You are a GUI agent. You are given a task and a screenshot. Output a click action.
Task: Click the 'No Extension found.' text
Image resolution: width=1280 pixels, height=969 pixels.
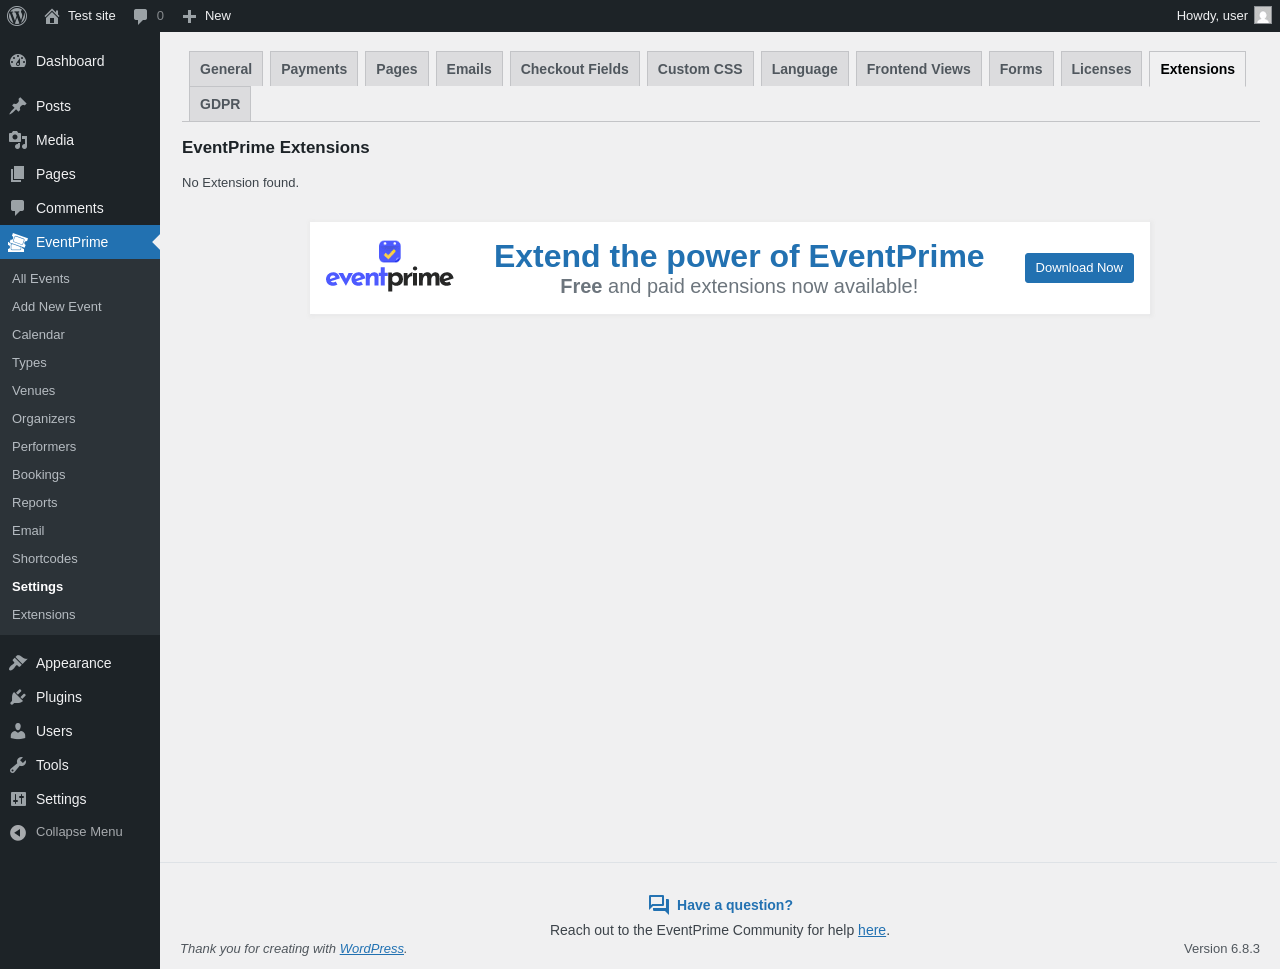[240, 183]
